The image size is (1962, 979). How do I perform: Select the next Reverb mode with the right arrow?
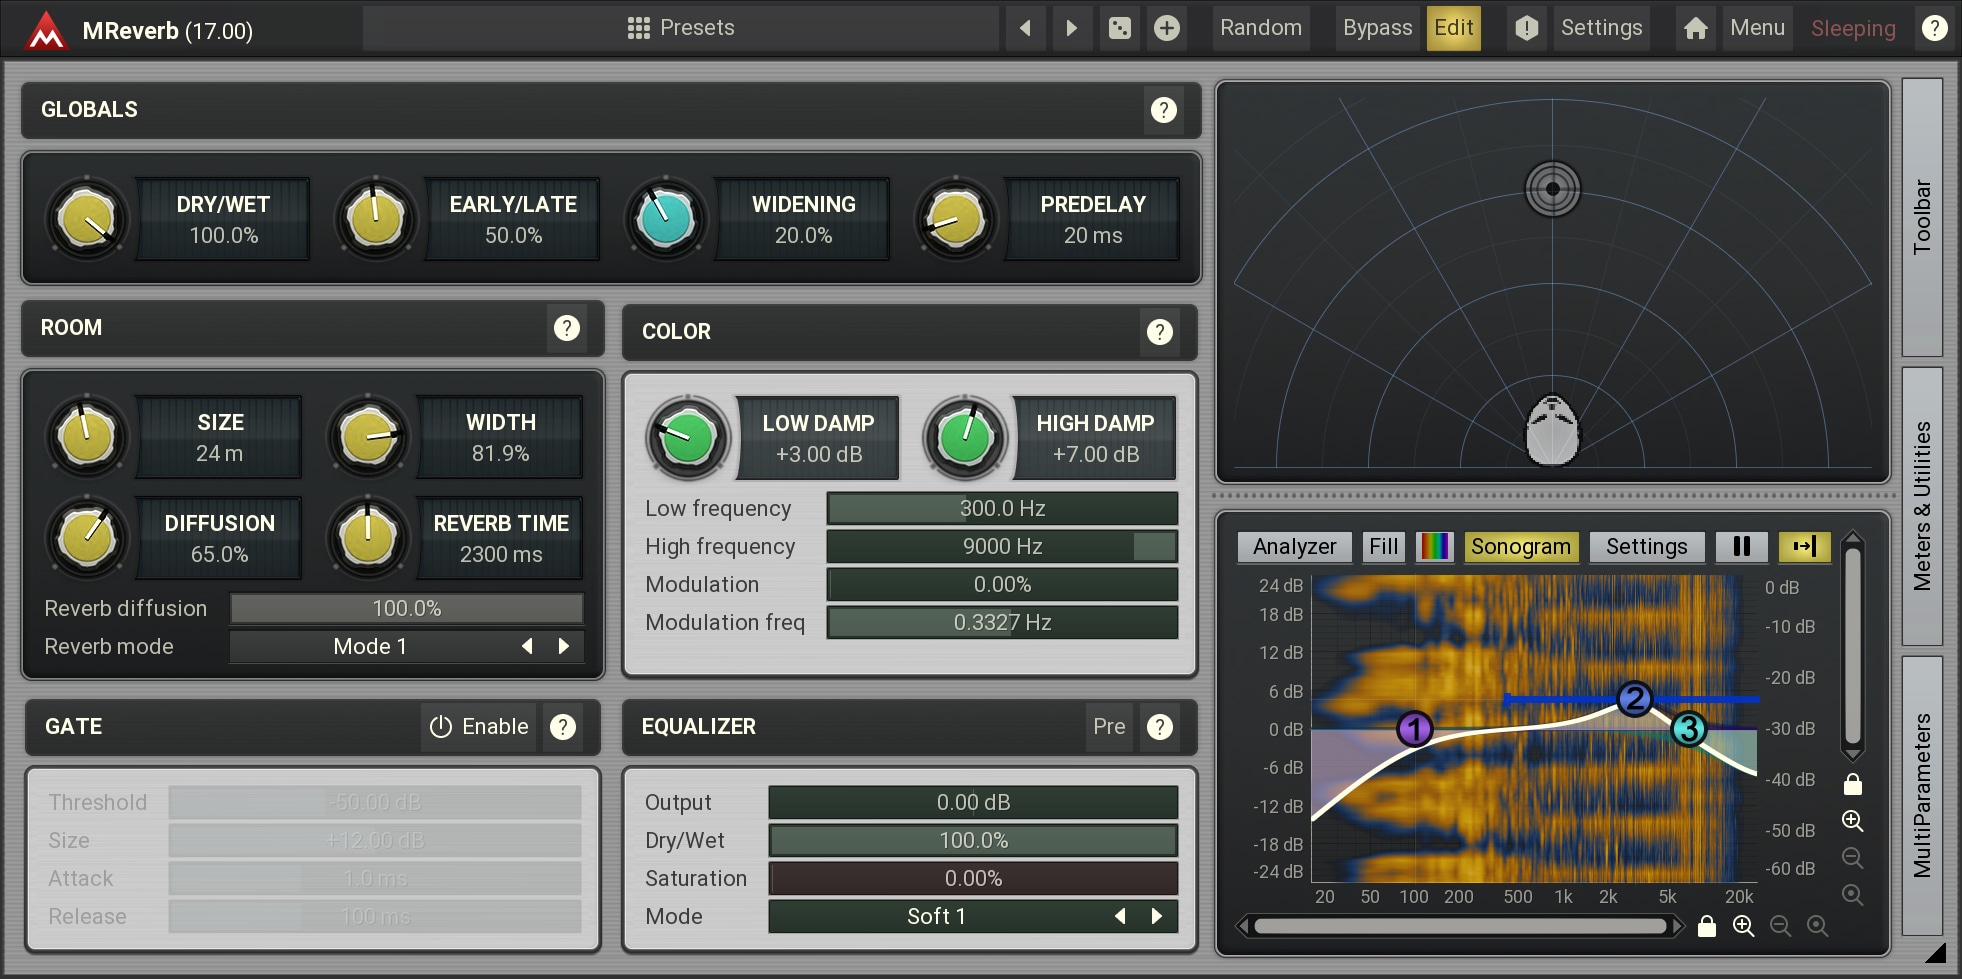point(564,647)
